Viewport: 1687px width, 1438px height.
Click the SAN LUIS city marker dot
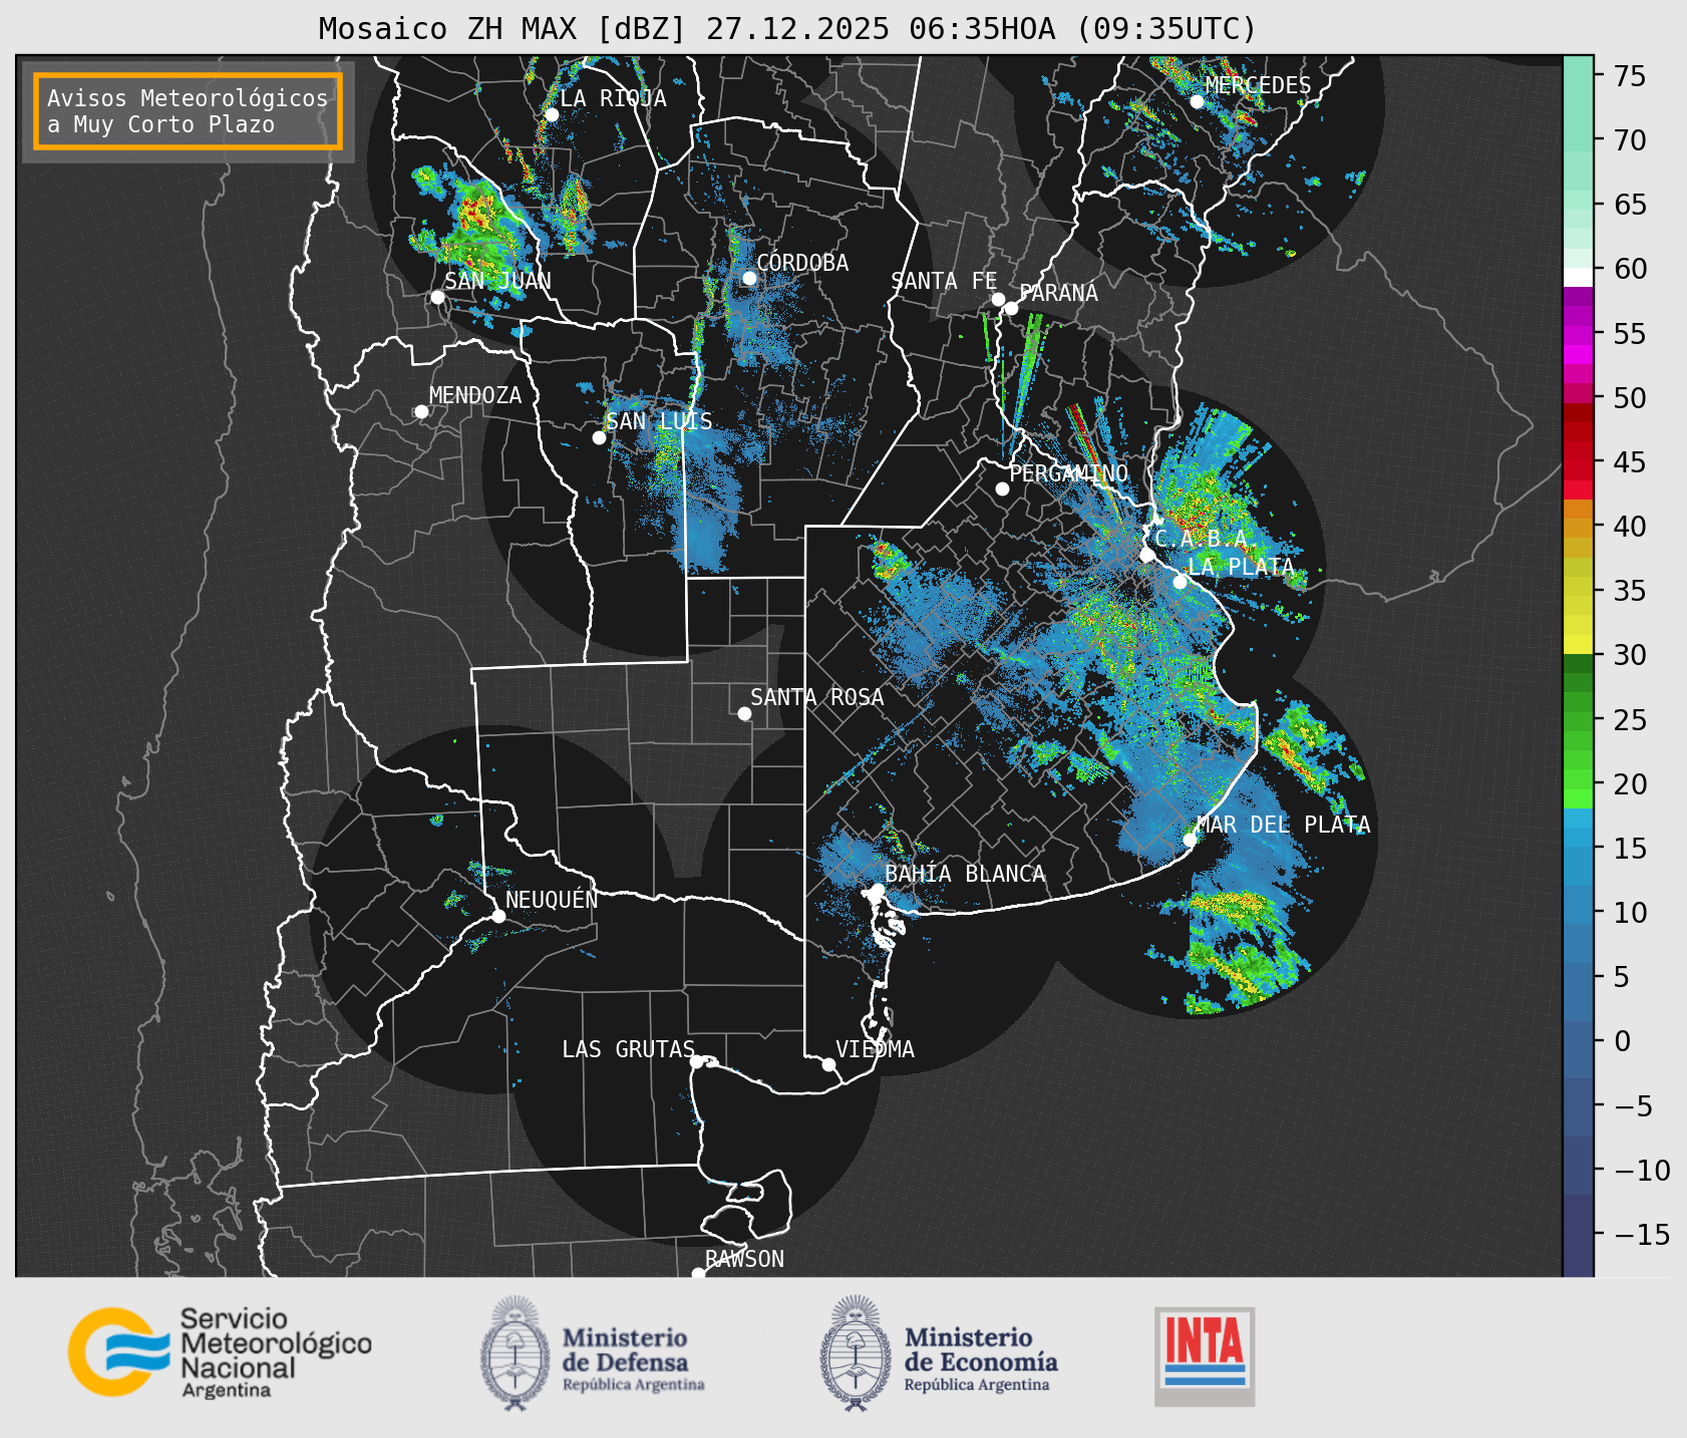[x=599, y=437]
